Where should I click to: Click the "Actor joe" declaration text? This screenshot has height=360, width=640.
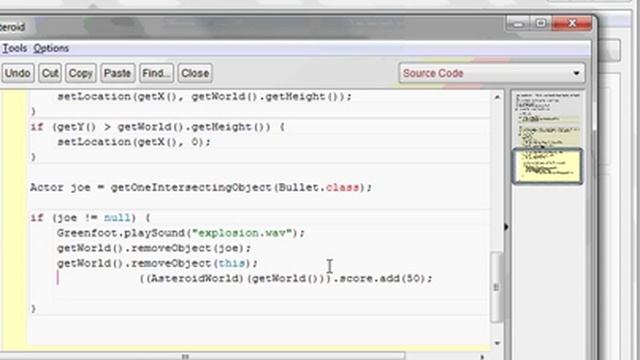(x=60, y=187)
